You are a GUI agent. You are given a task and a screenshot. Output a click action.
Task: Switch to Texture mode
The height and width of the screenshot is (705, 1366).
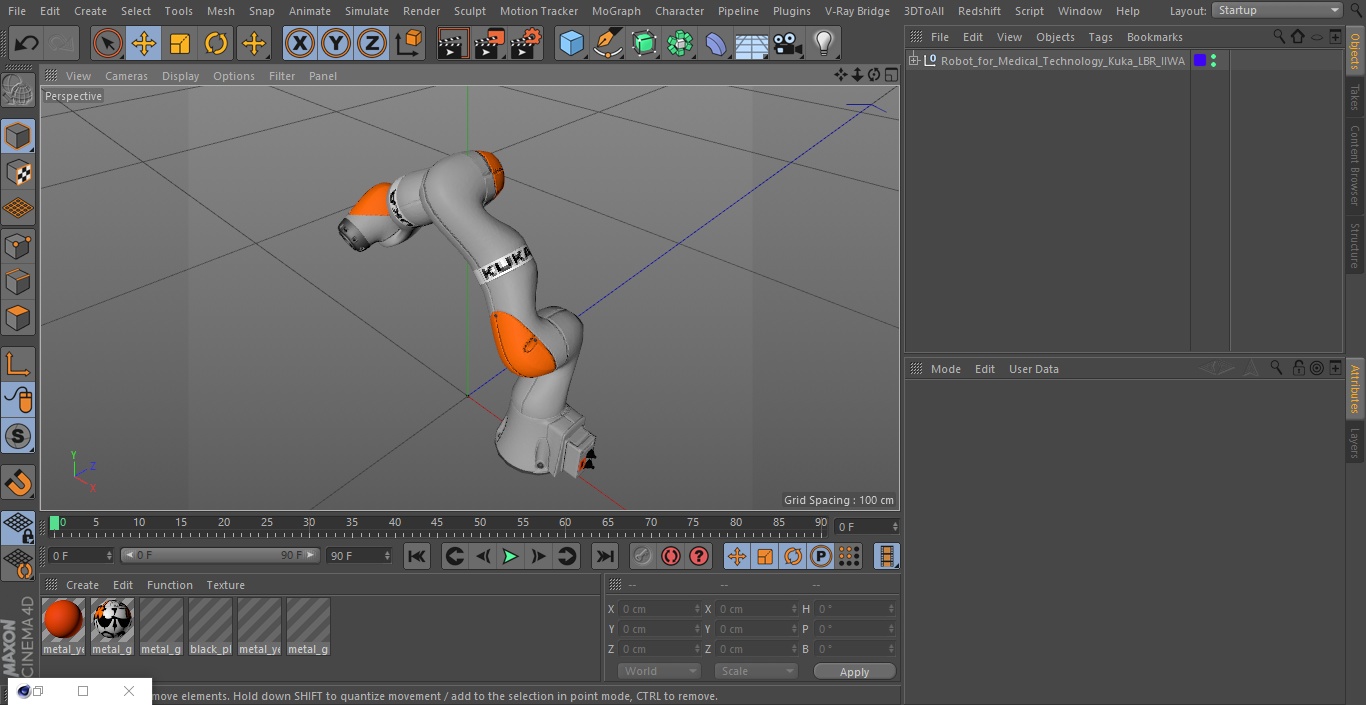coord(18,172)
